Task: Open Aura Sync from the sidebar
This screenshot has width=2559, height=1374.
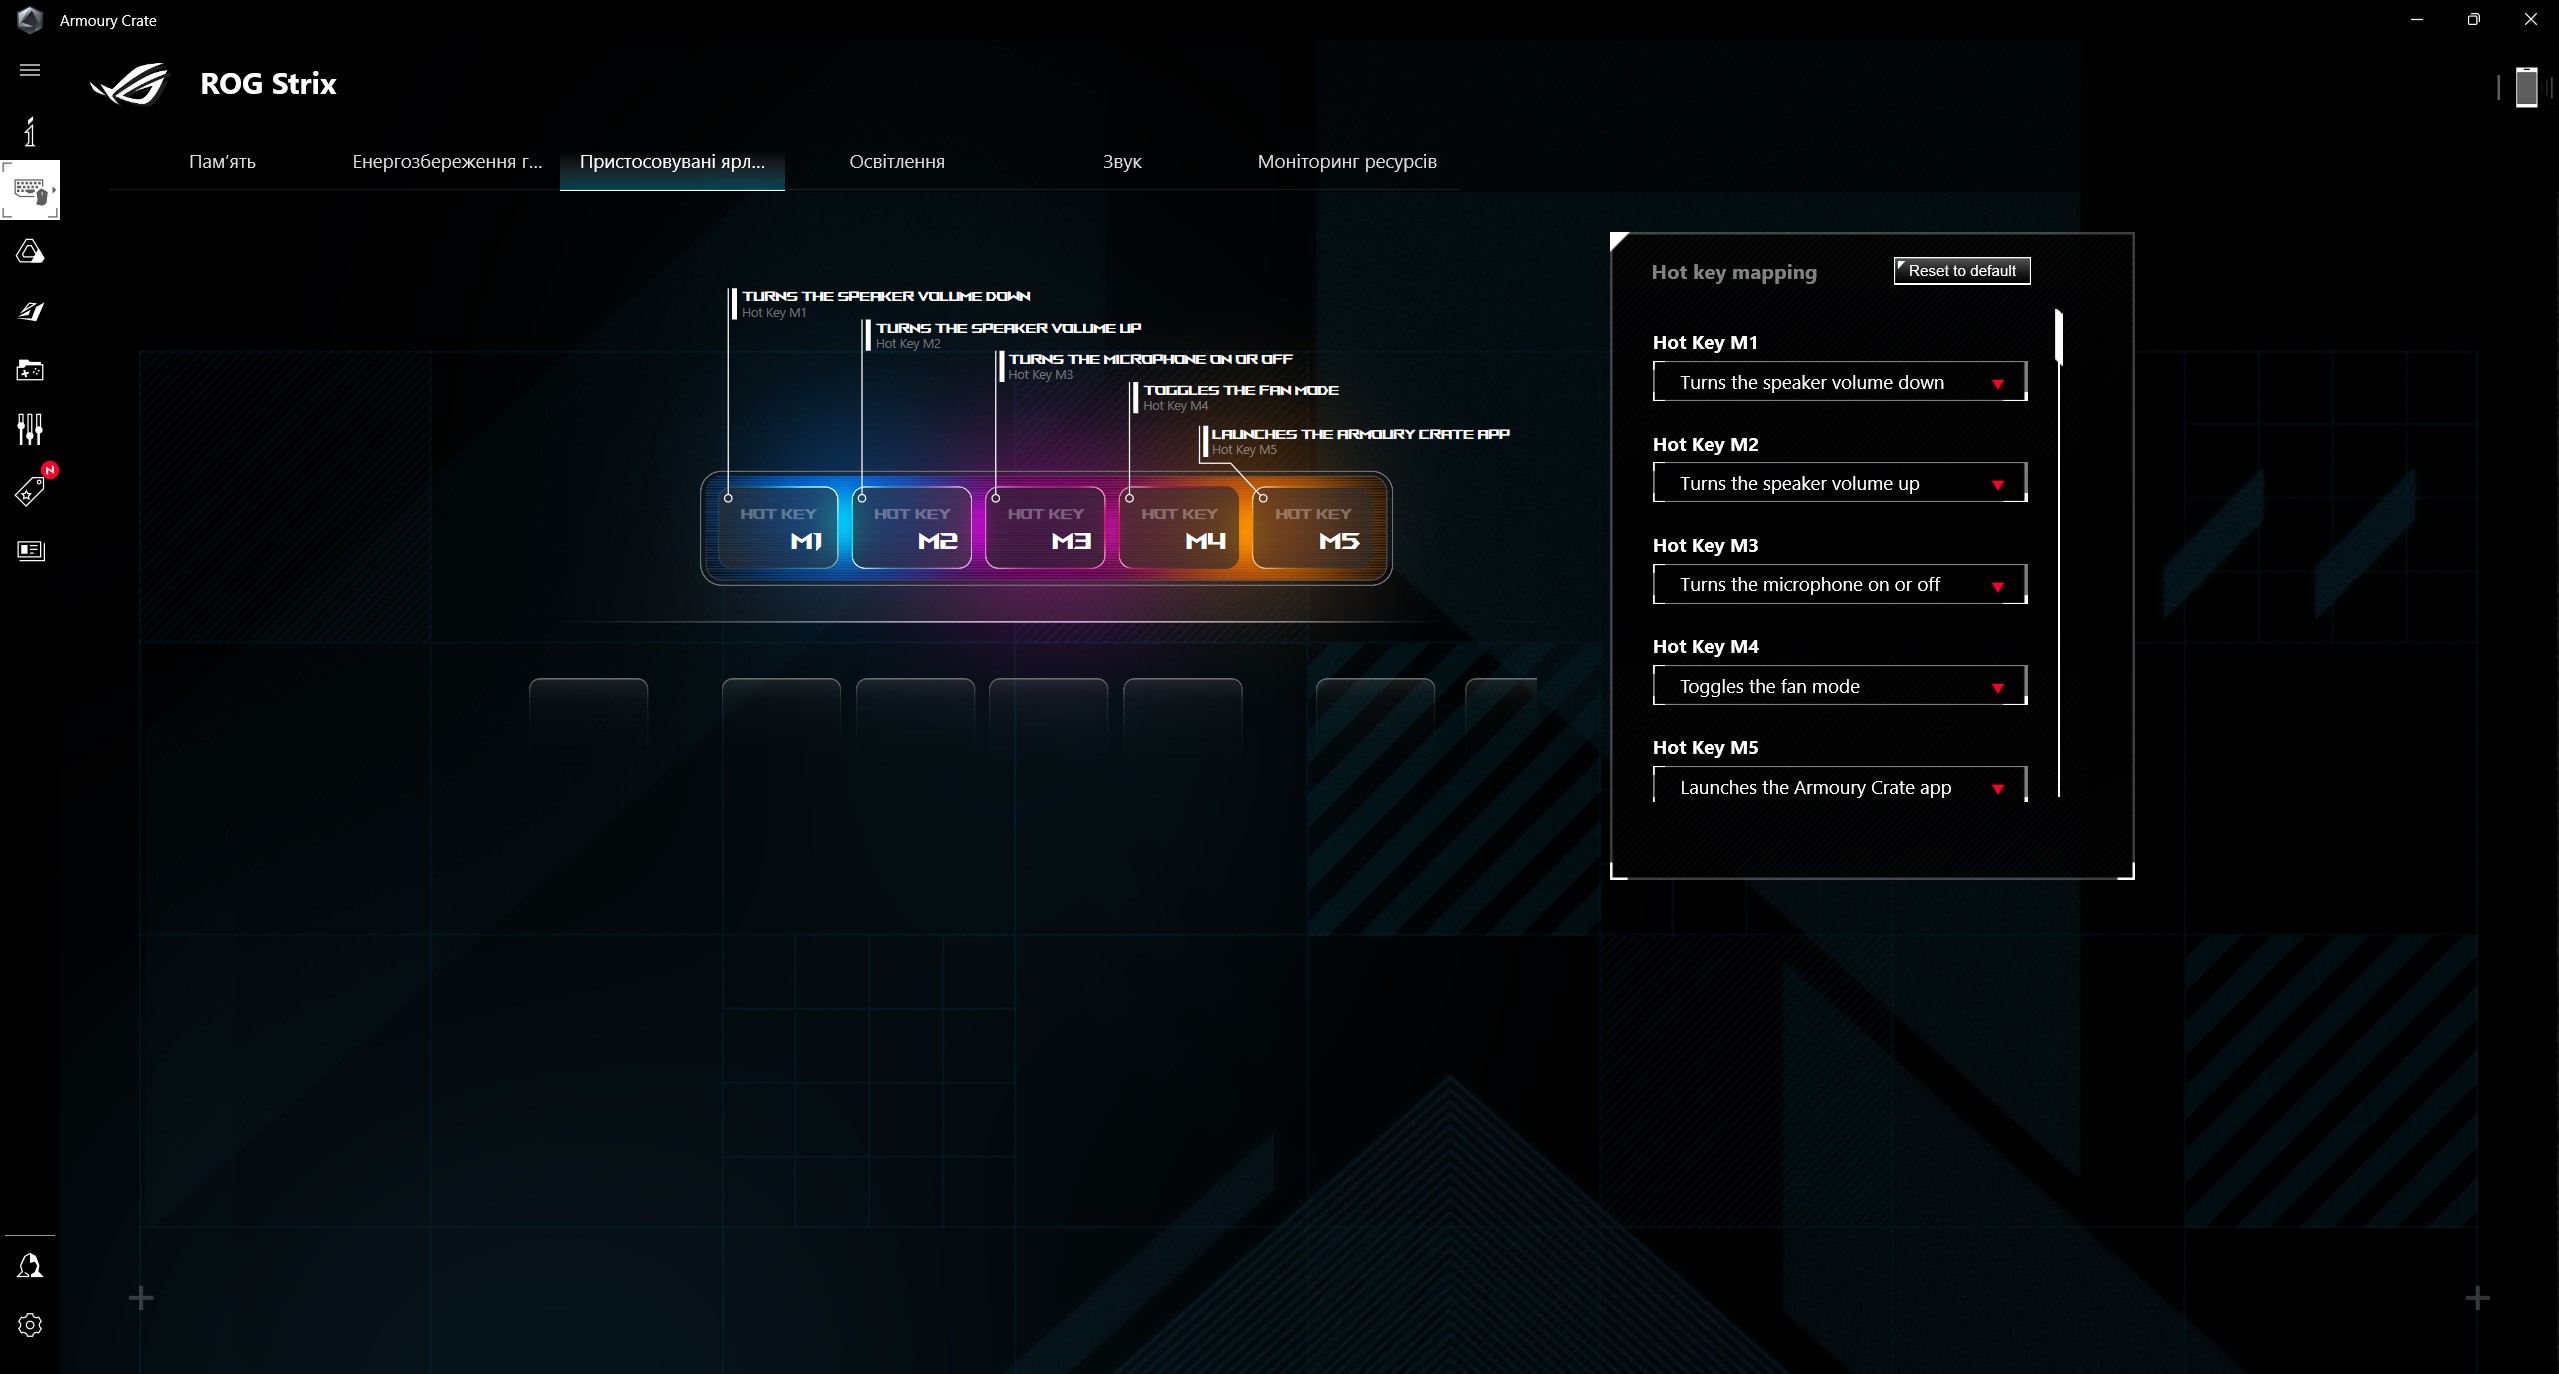Action: (x=30, y=251)
